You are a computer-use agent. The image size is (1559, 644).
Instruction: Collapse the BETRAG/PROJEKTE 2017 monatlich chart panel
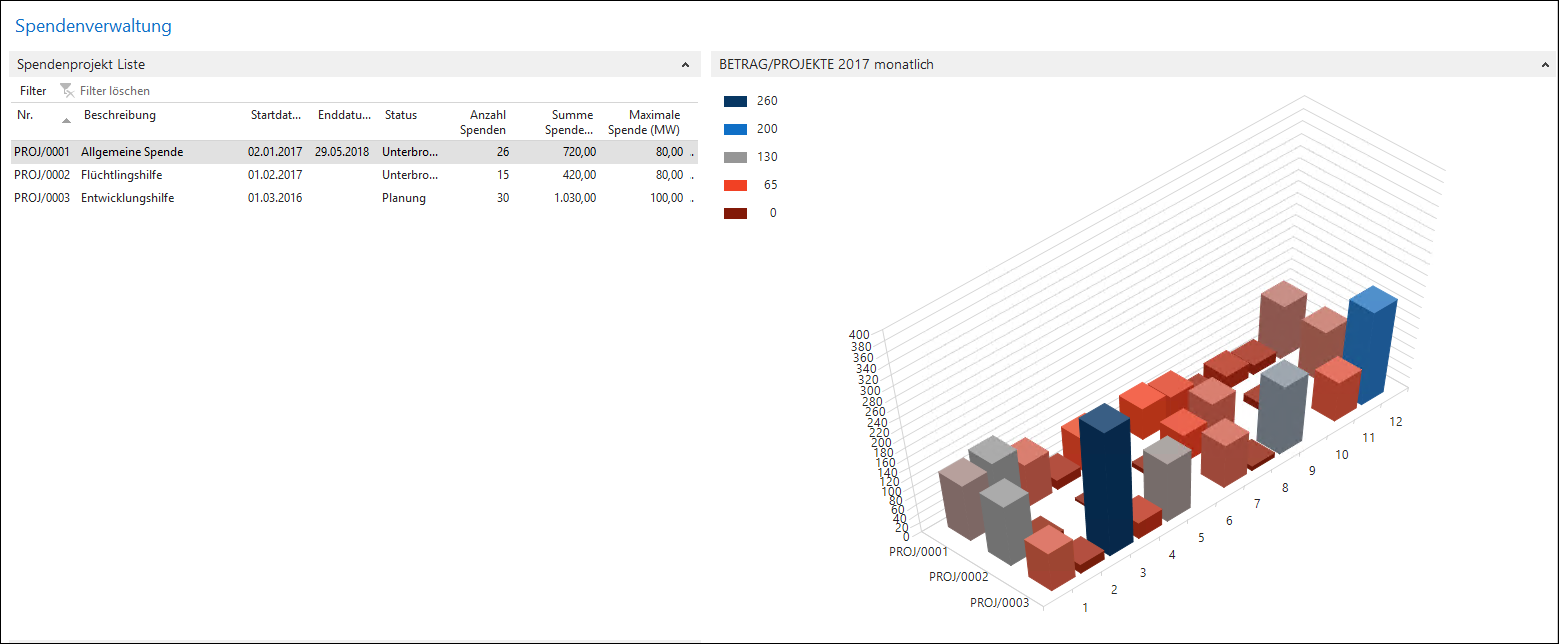[x=1545, y=65]
